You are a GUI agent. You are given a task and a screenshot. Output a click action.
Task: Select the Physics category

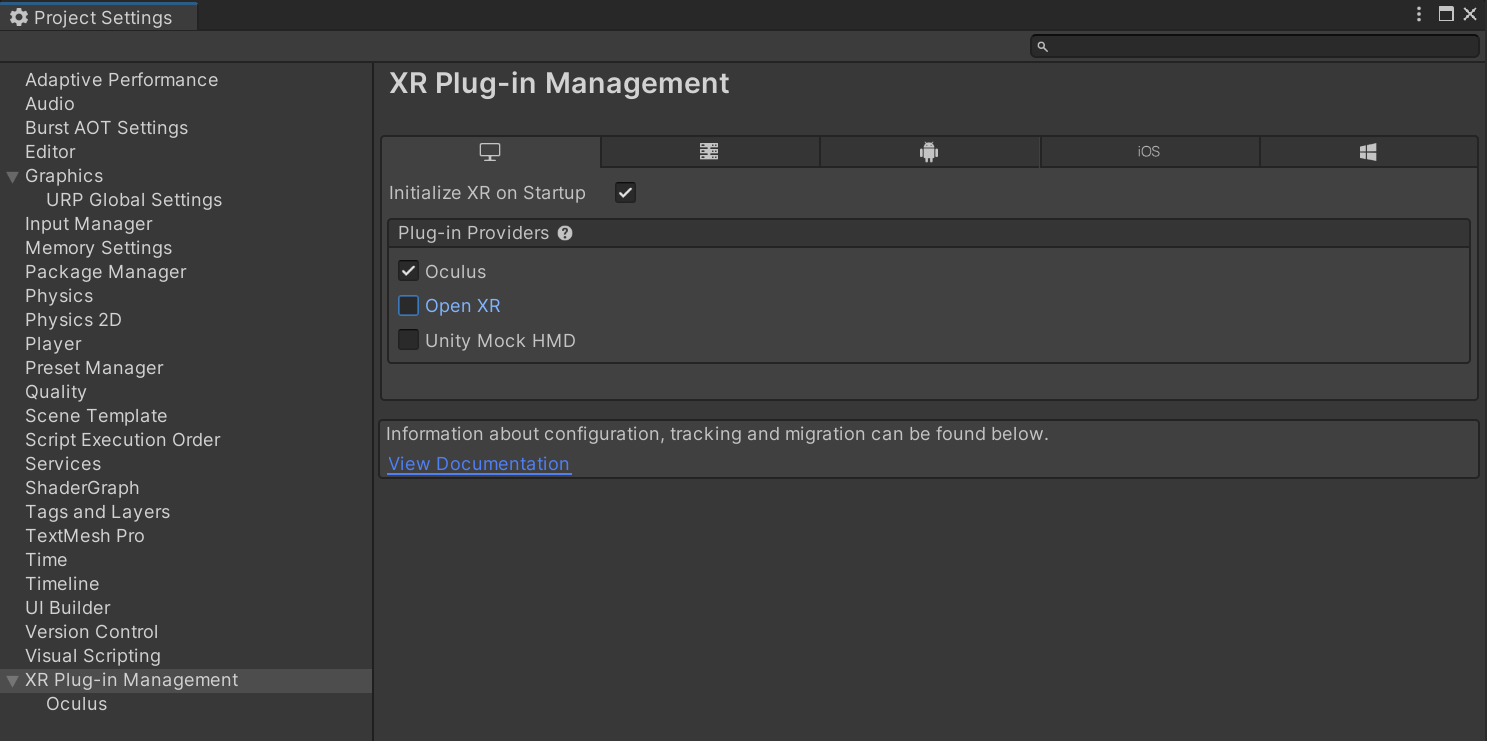click(x=59, y=296)
